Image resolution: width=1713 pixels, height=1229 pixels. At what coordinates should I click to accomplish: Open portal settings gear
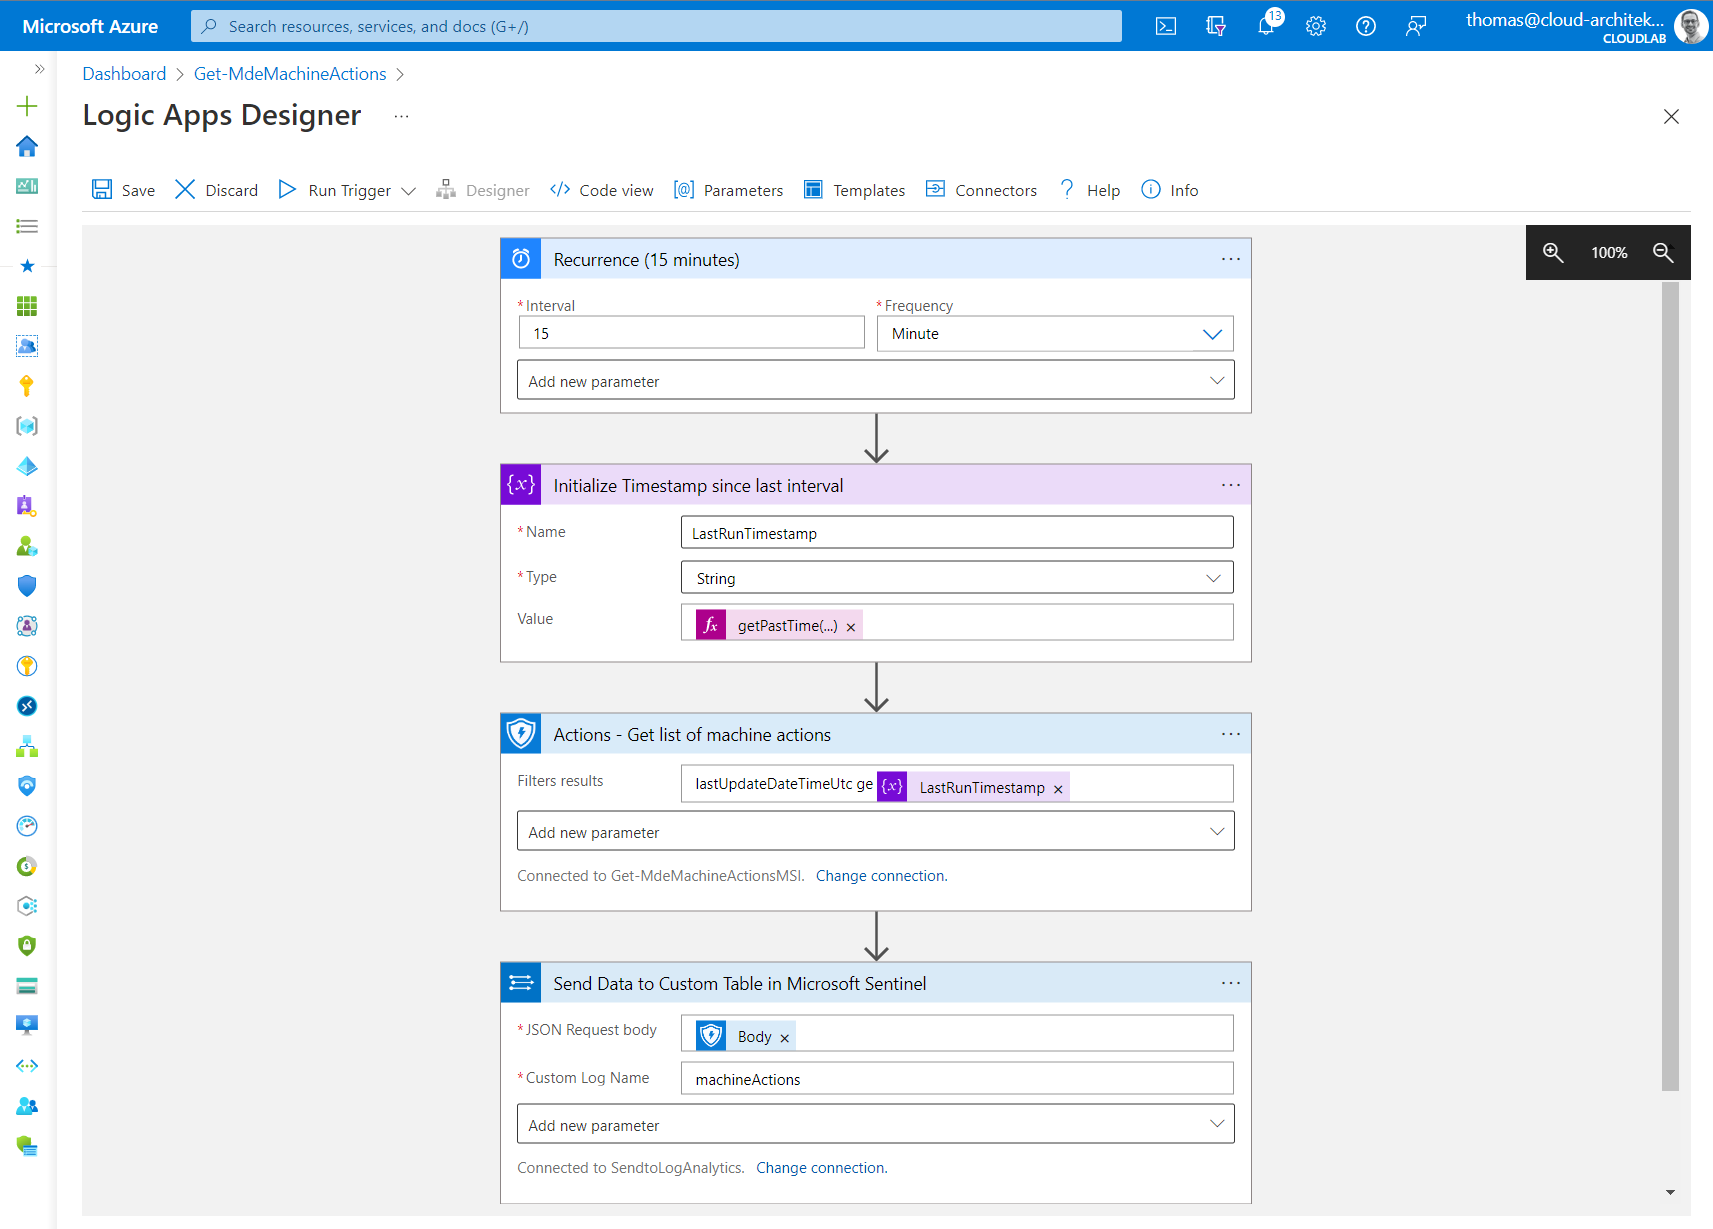click(x=1316, y=26)
